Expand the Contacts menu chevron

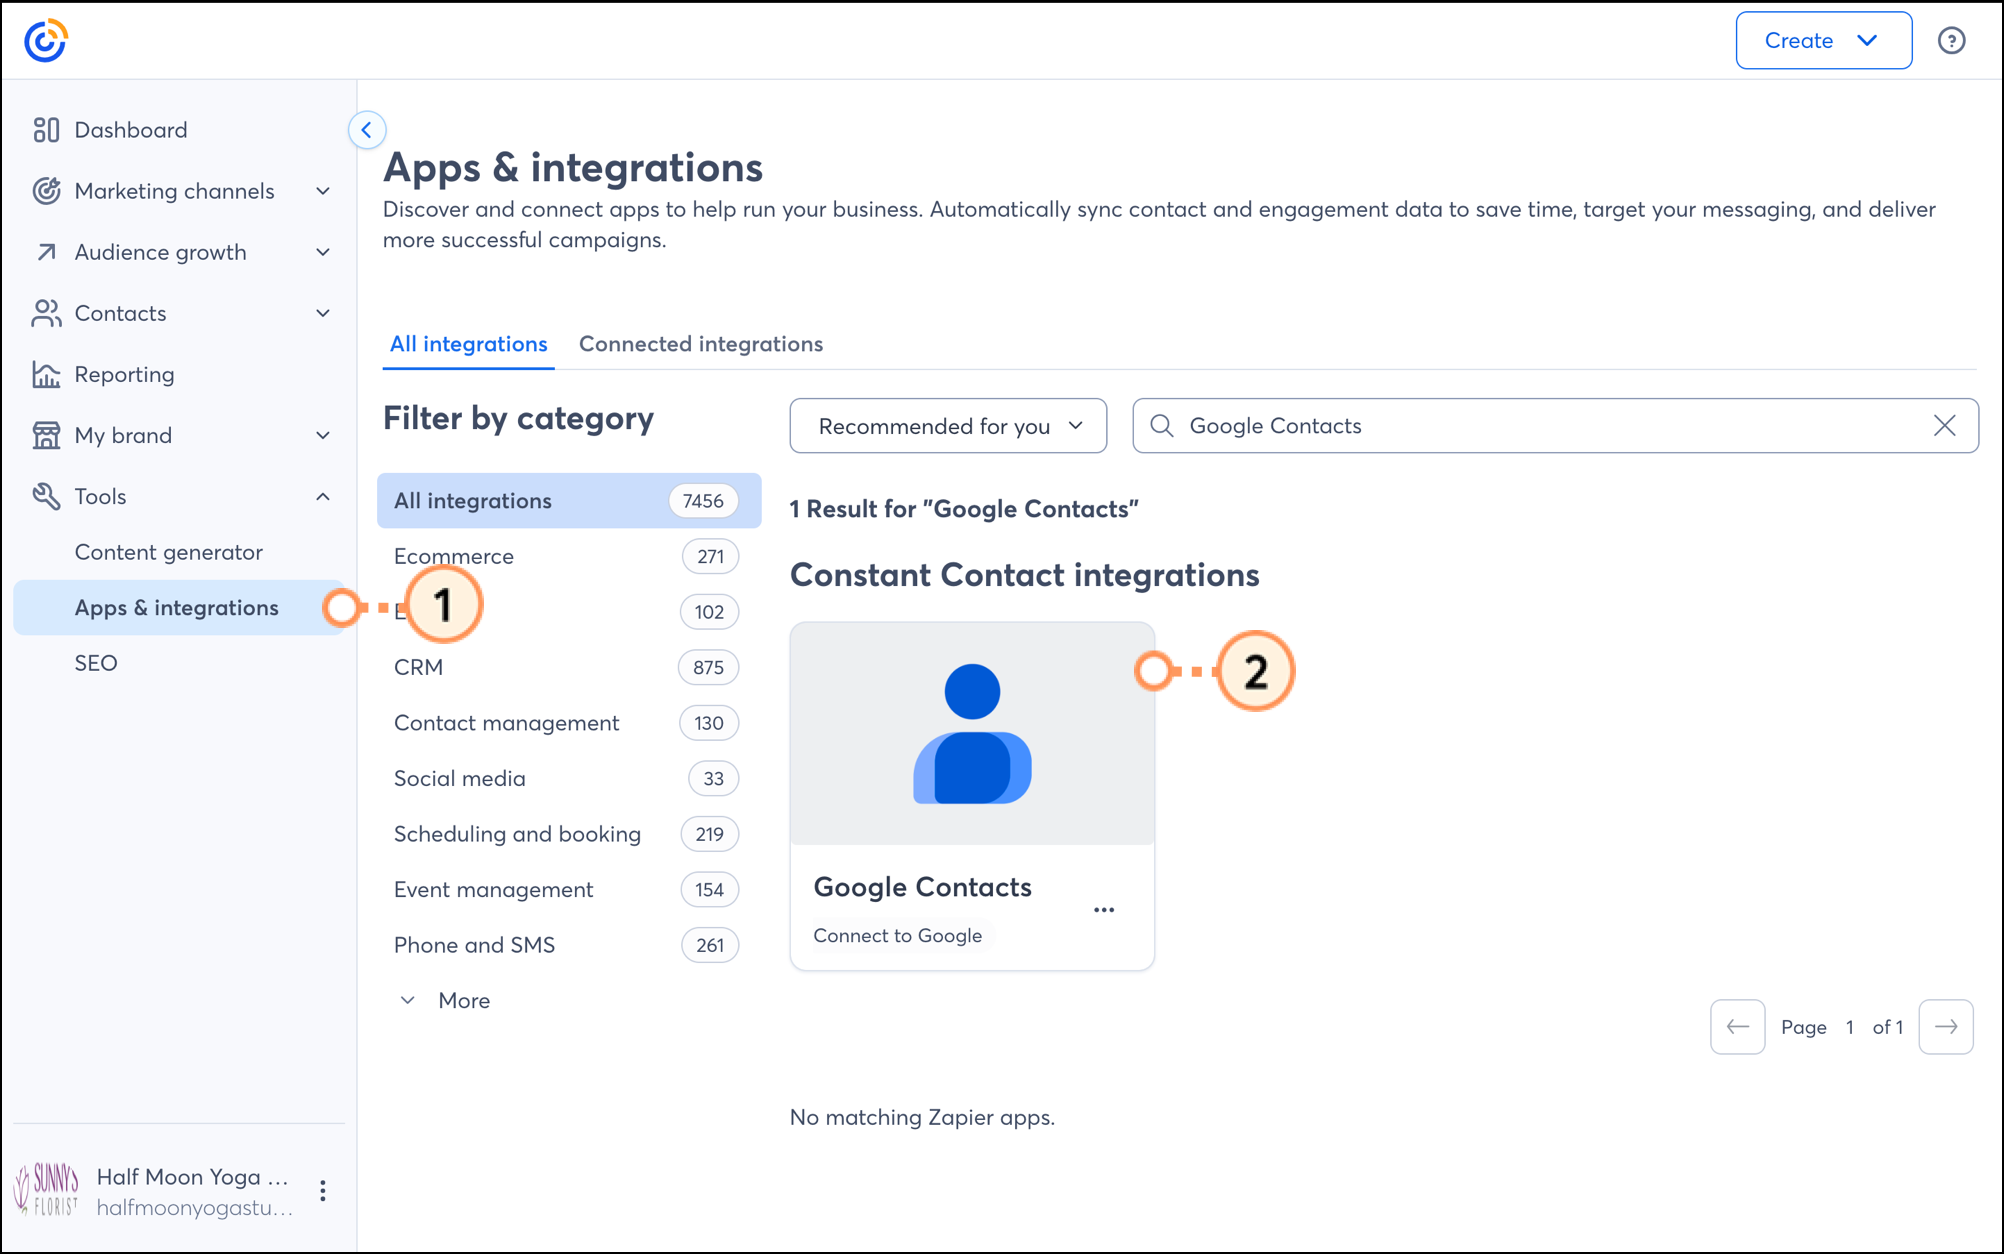(323, 313)
